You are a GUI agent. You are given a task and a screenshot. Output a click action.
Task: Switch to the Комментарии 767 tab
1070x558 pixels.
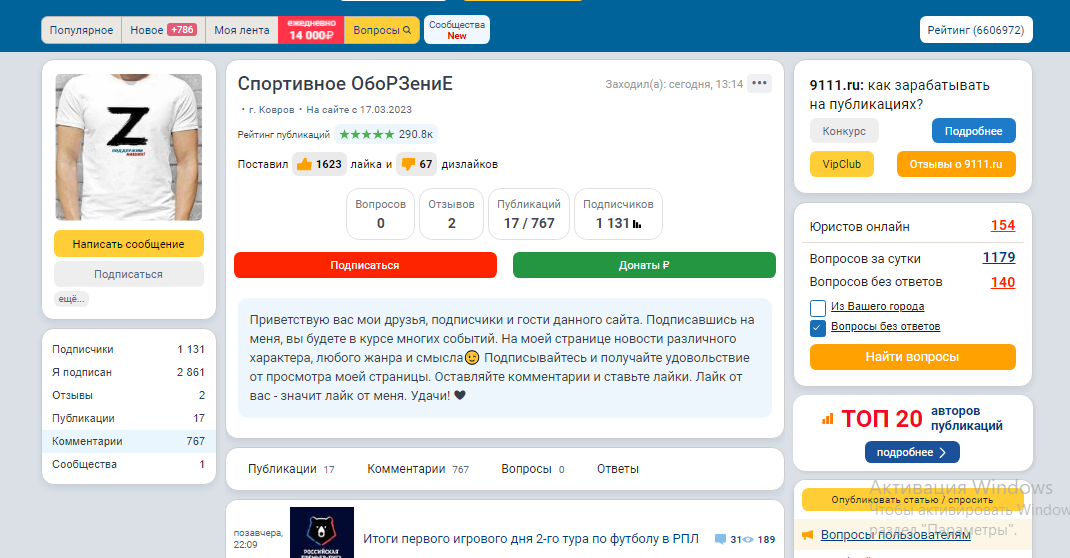(417, 469)
